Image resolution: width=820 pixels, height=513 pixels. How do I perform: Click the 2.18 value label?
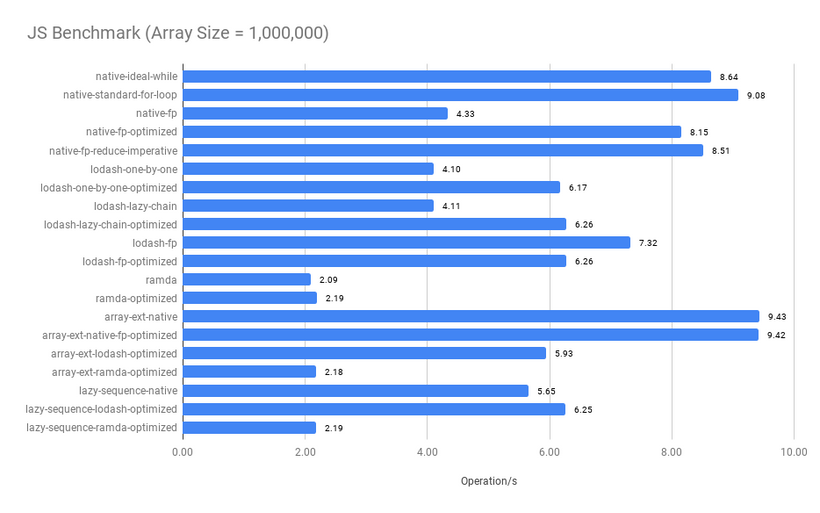334,372
